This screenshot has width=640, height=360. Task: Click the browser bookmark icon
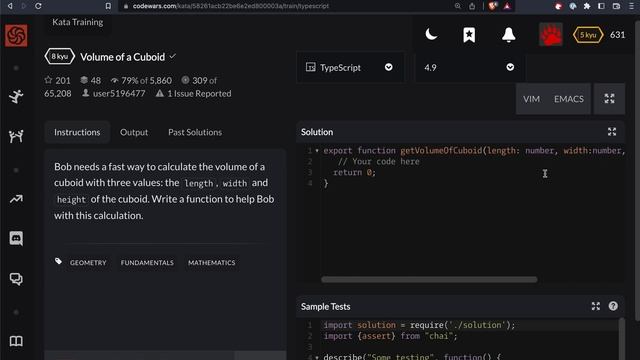(108, 6)
